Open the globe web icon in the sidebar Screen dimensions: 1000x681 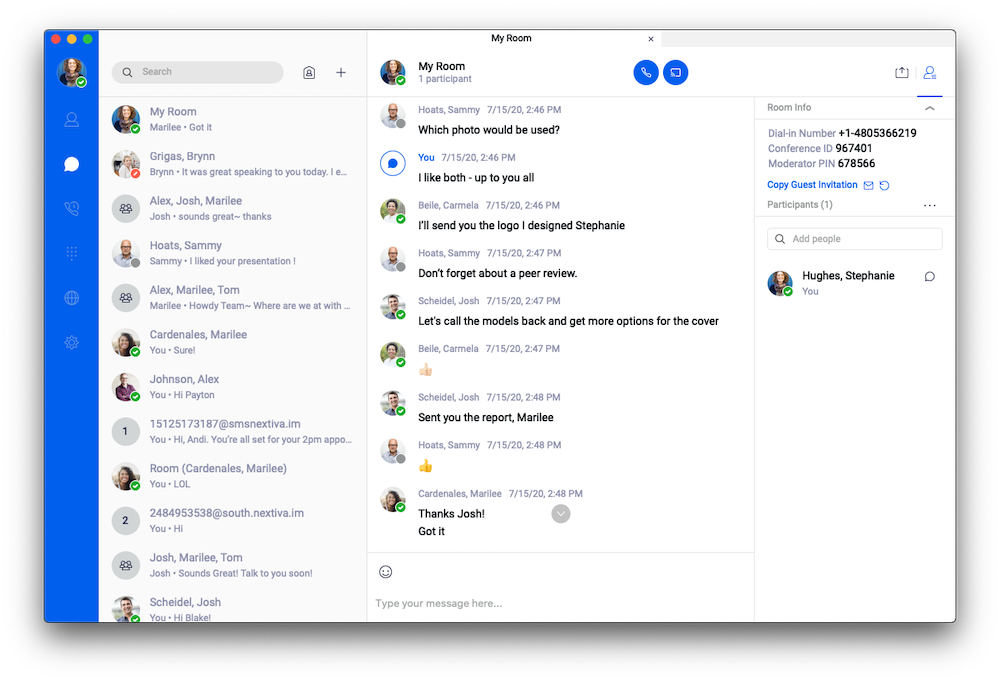(71, 298)
